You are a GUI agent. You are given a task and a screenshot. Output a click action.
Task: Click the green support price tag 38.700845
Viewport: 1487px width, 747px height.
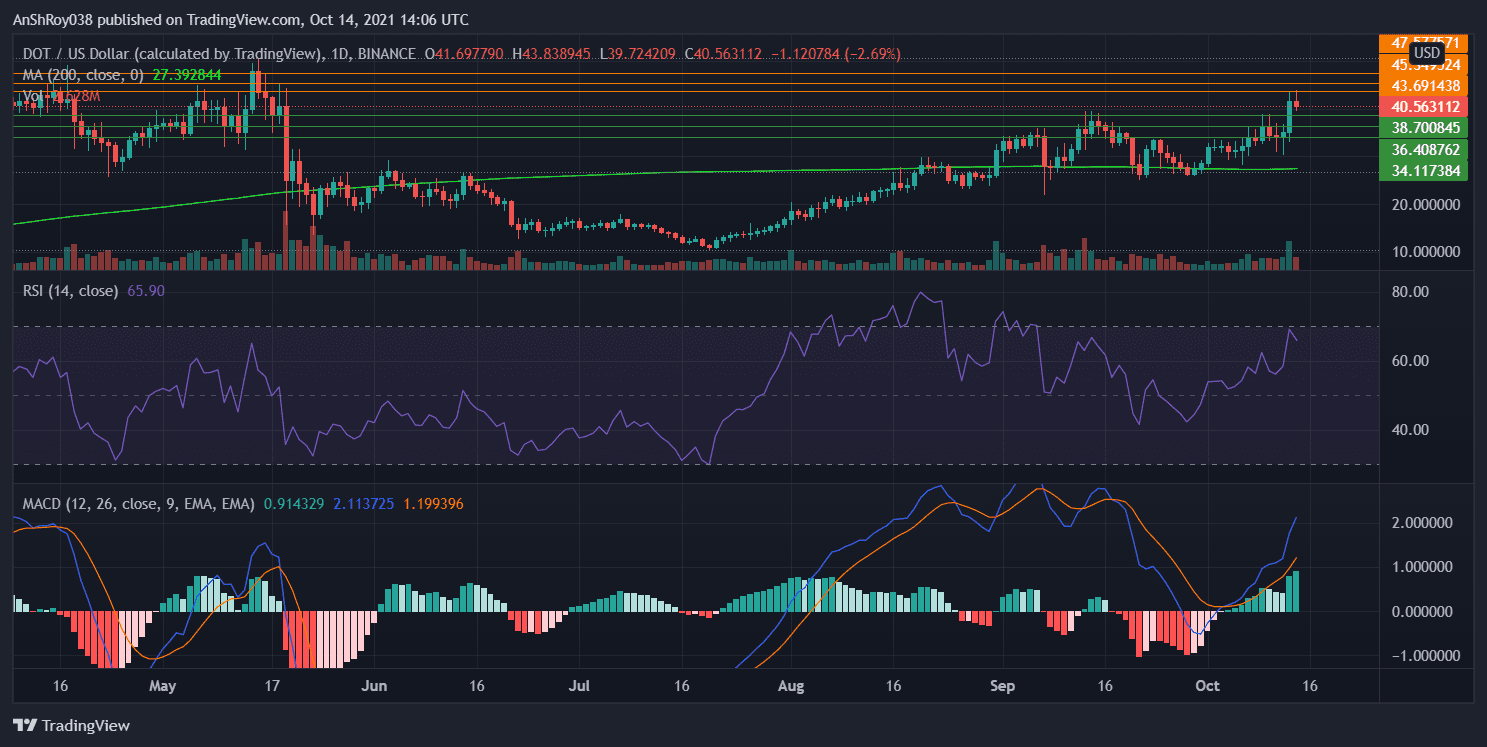pos(1424,128)
